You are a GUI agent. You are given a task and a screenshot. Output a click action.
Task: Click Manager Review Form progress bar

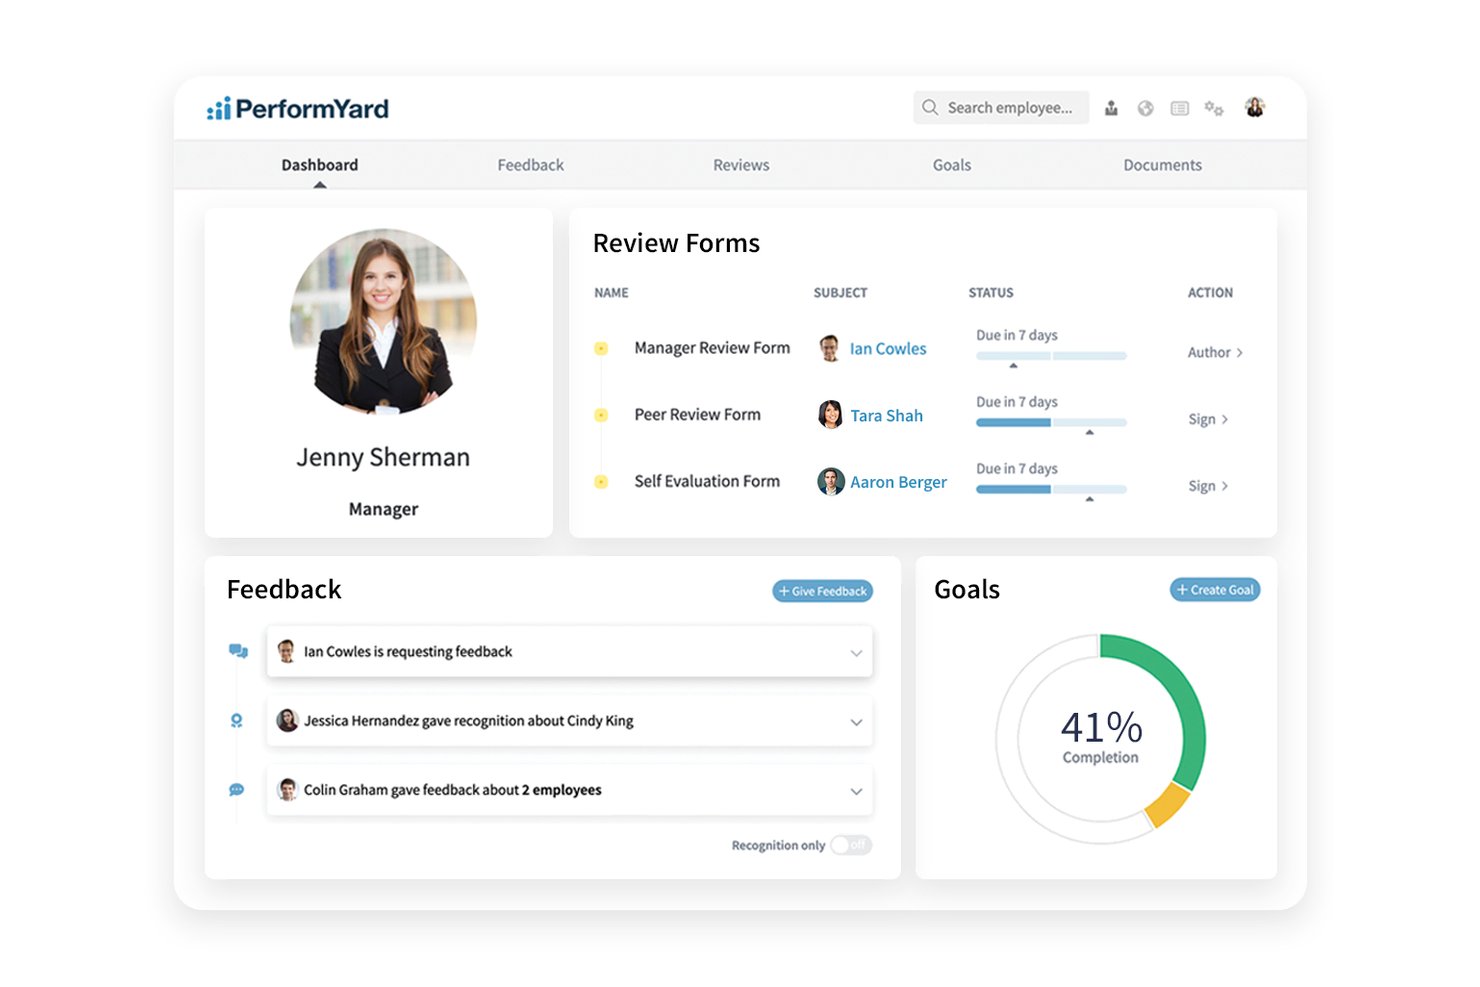point(1051,356)
